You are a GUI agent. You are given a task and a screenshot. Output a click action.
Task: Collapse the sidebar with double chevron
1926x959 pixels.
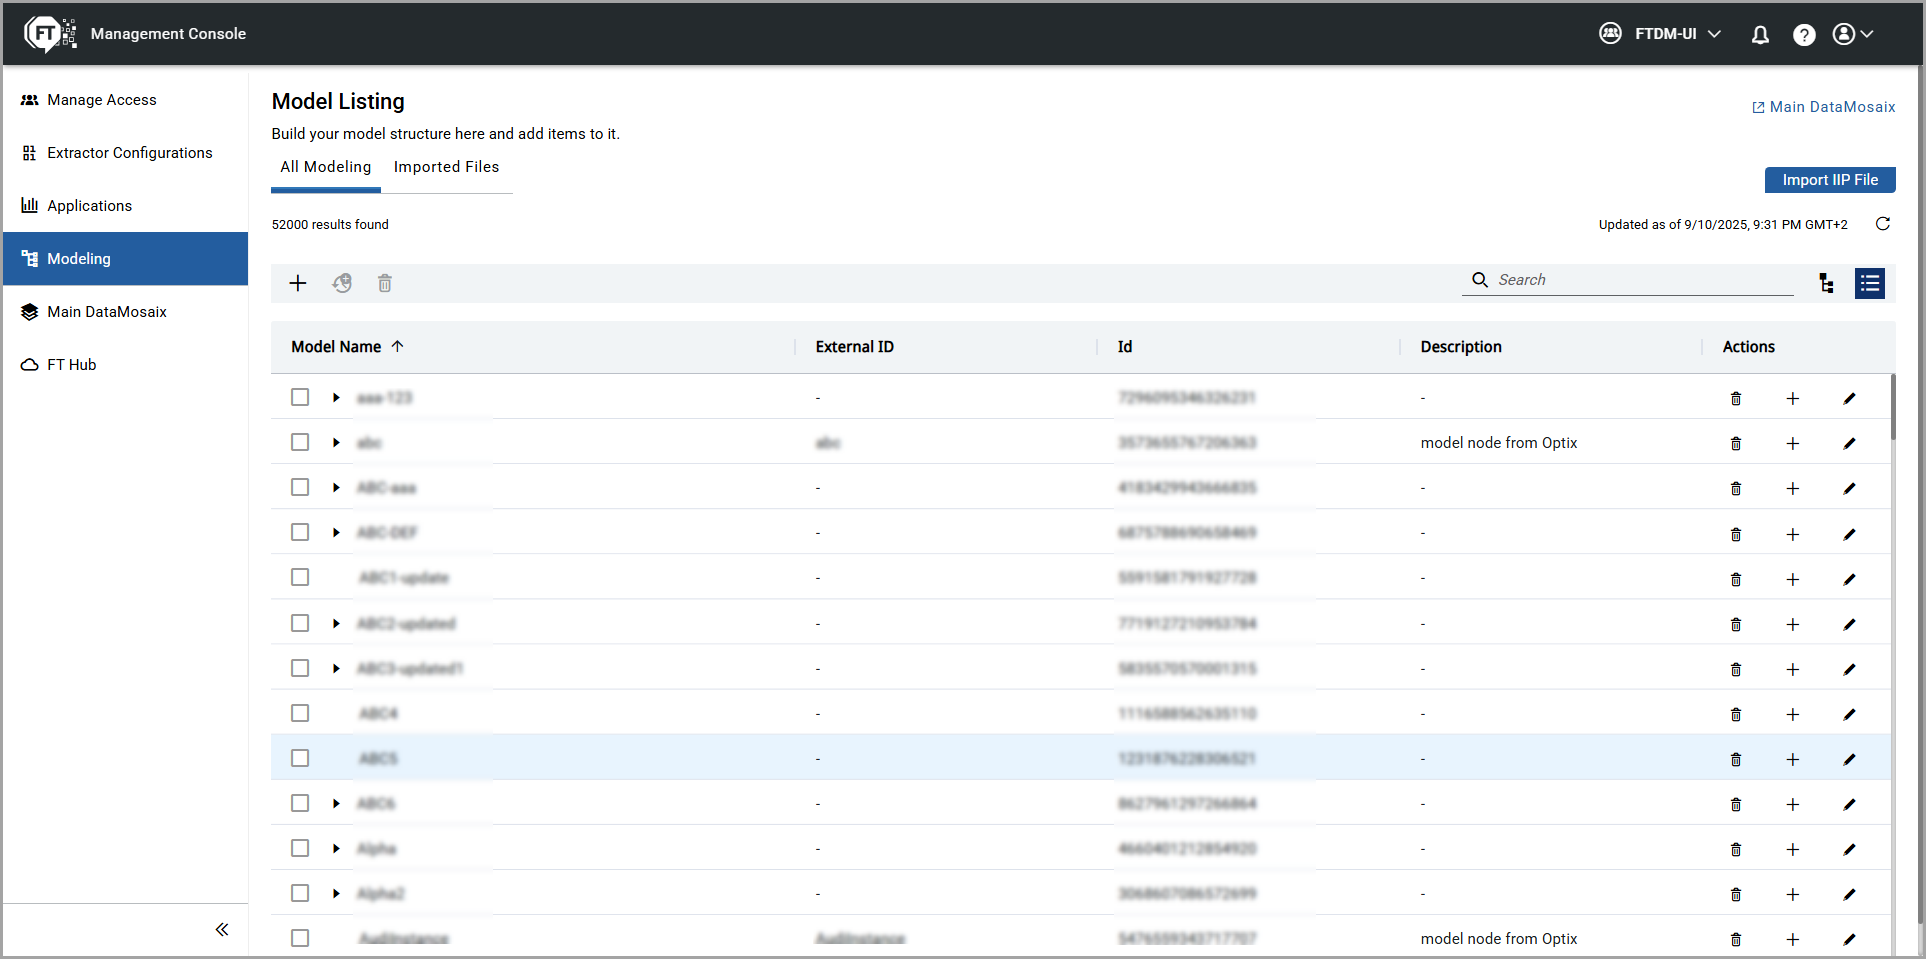click(x=222, y=929)
